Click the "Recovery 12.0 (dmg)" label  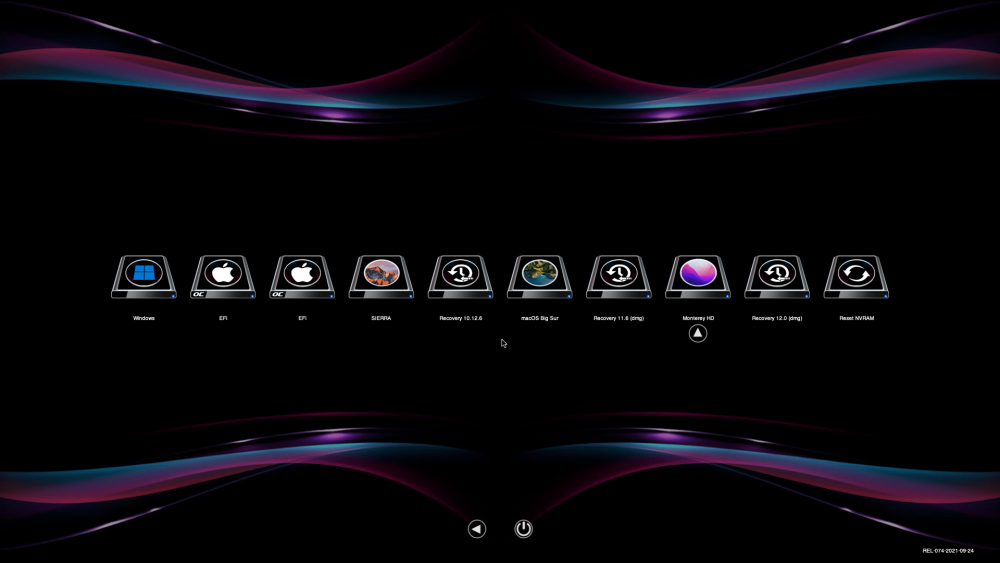pos(777,318)
